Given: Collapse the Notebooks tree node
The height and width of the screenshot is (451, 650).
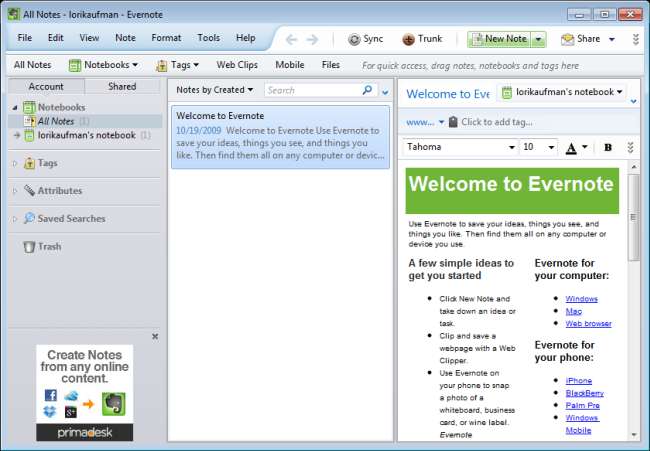Looking at the screenshot, I should pos(15,108).
